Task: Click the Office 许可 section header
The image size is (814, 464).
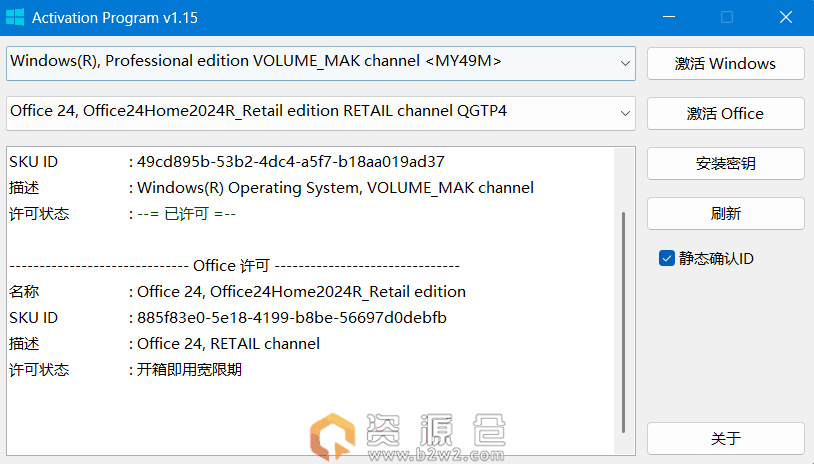Action: pyautogui.click(x=232, y=266)
